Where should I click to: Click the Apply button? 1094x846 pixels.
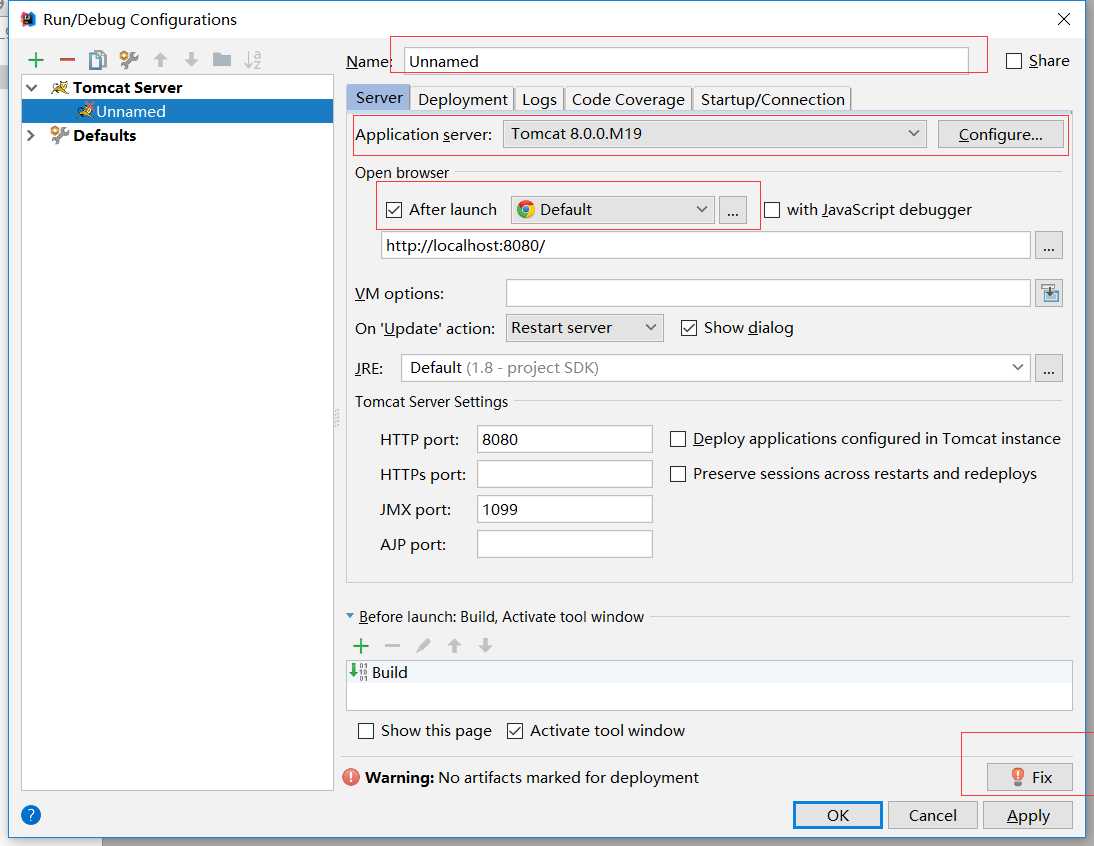click(x=1028, y=815)
